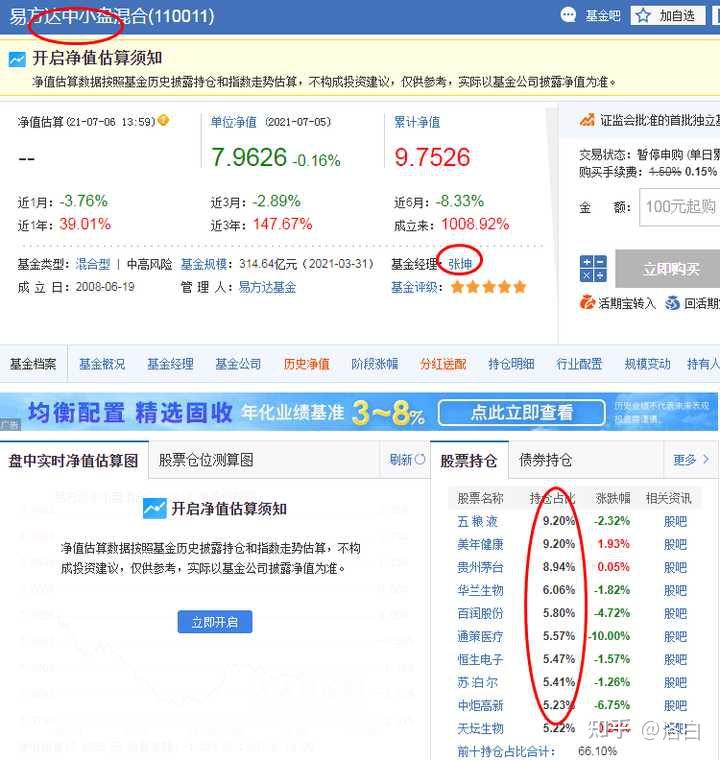This screenshot has width=720, height=760.
Task: Click 点此立即查看 on ad banner
Action: click(x=522, y=413)
